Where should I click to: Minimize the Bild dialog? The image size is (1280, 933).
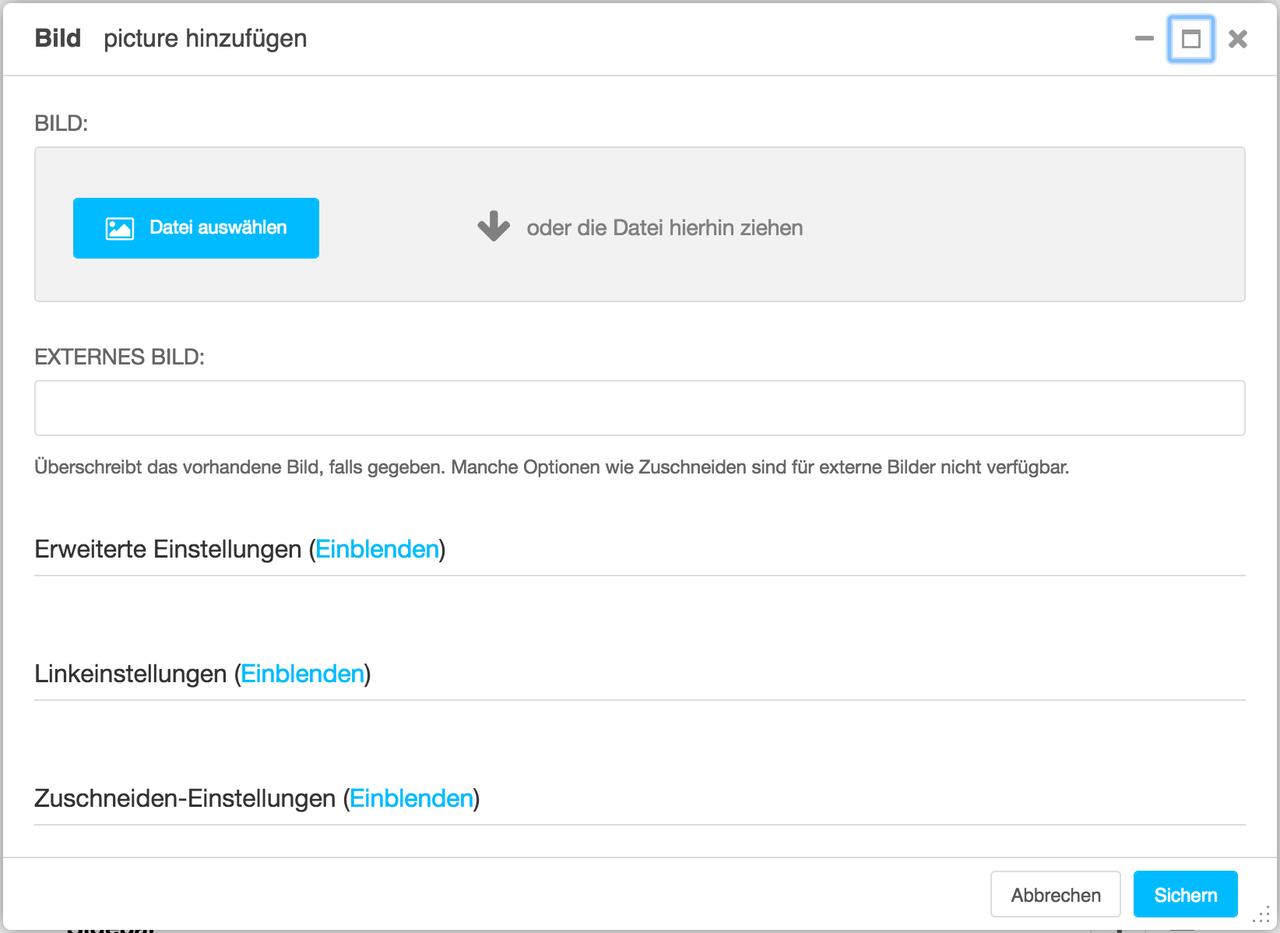[x=1145, y=39]
